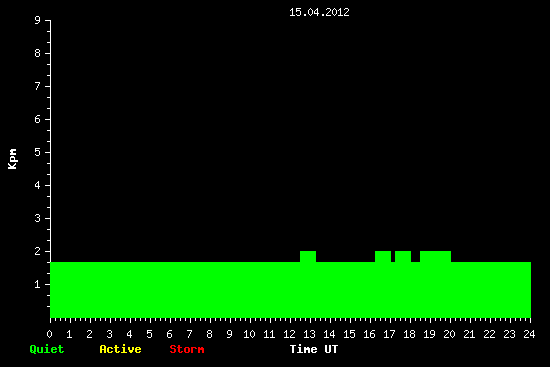Image resolution: width=550 pixels, height=367 pixels.
Task: Click the 2 tick on Kpm axis
Action: pyautogui.click(x=38, y=251)
